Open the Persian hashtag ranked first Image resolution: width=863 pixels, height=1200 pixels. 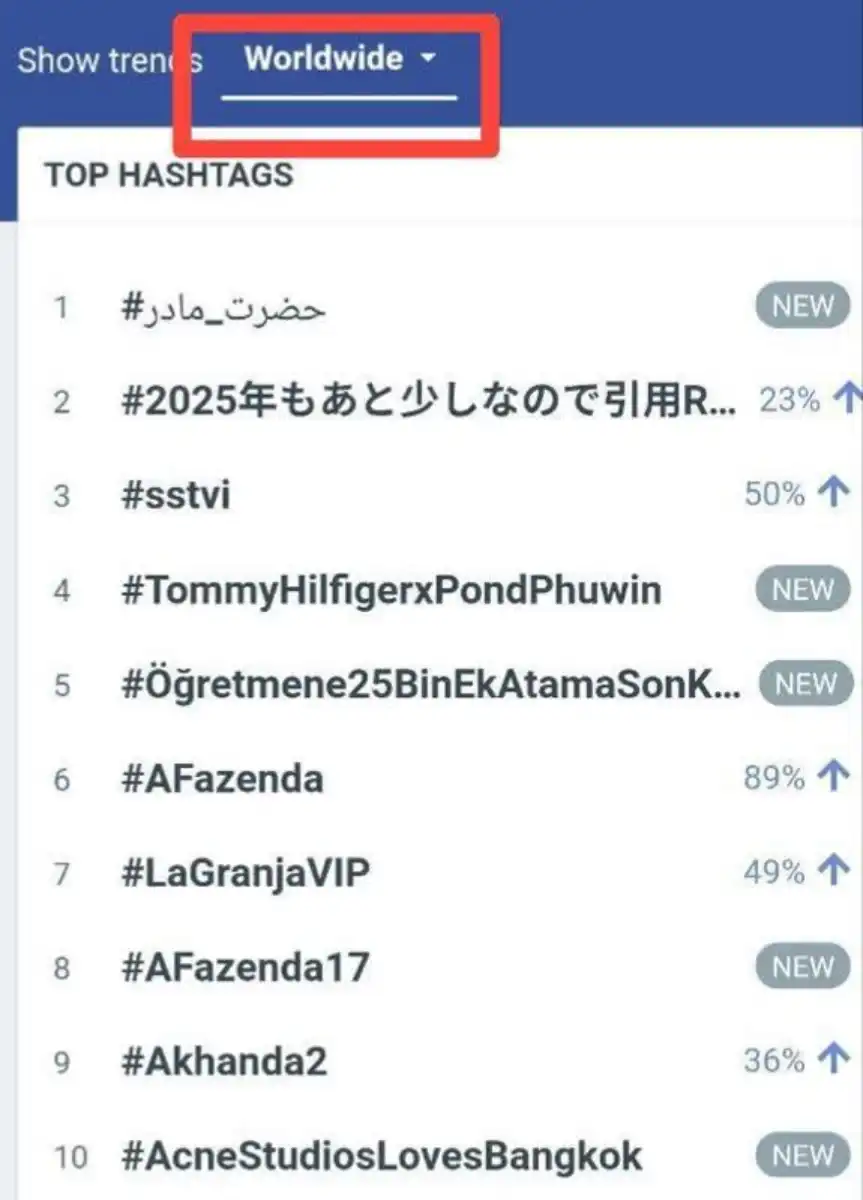[223, 307]
